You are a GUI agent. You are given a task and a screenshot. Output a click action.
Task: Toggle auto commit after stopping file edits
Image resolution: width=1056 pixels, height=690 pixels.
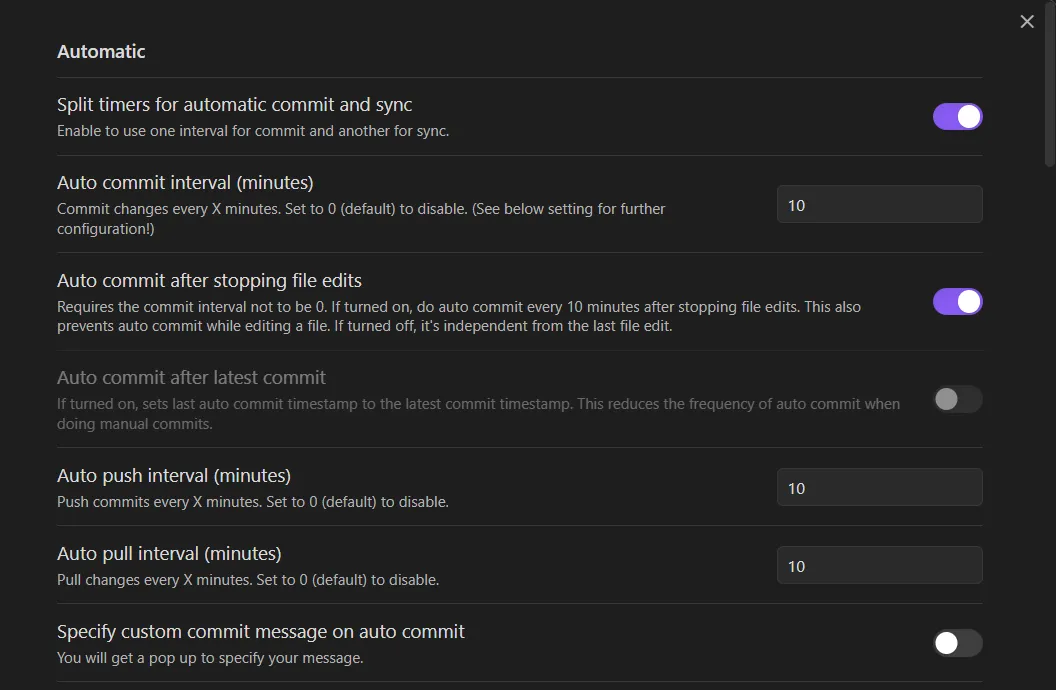point(957,301)
